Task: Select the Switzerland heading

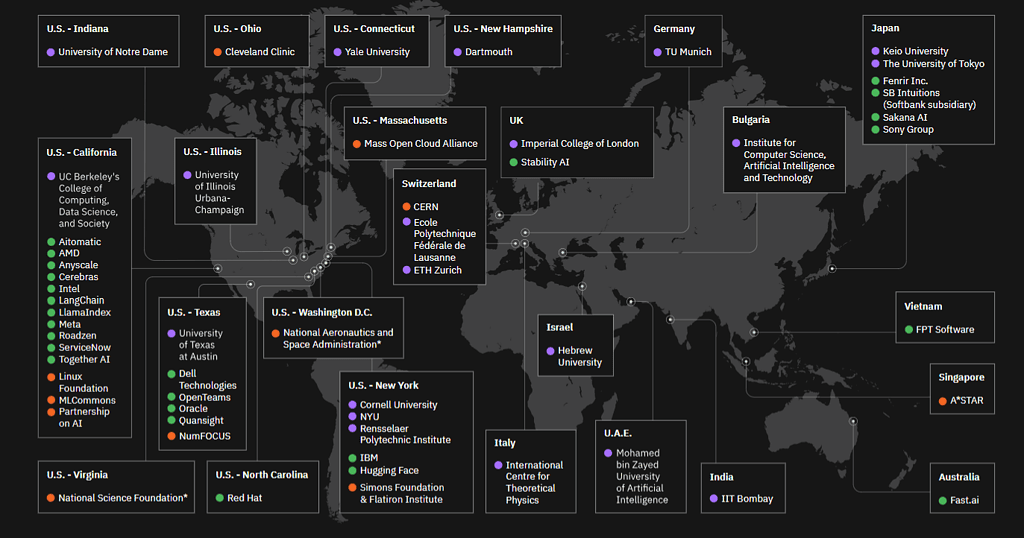Action: tap(429, 184)
